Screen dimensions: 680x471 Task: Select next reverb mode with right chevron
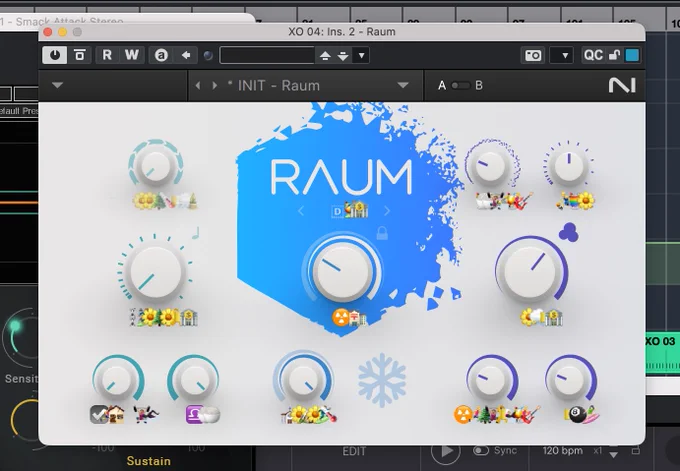tap(387, 211)
